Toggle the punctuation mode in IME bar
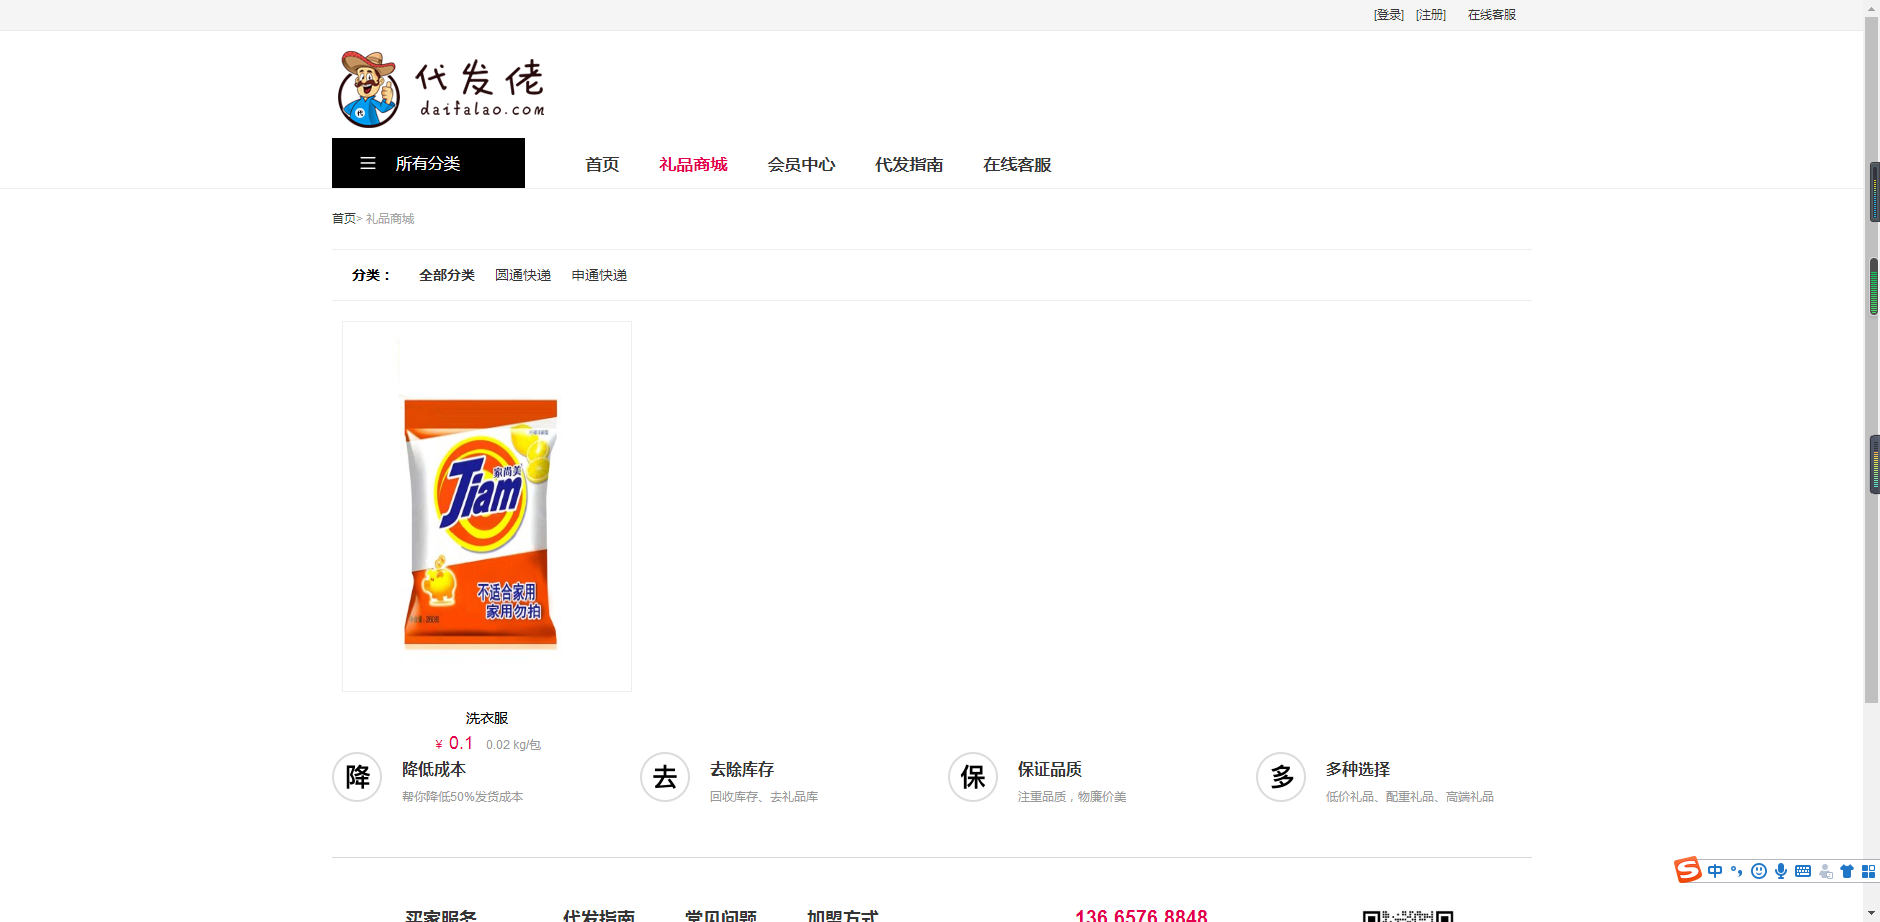 click(x=1737, y=871)
